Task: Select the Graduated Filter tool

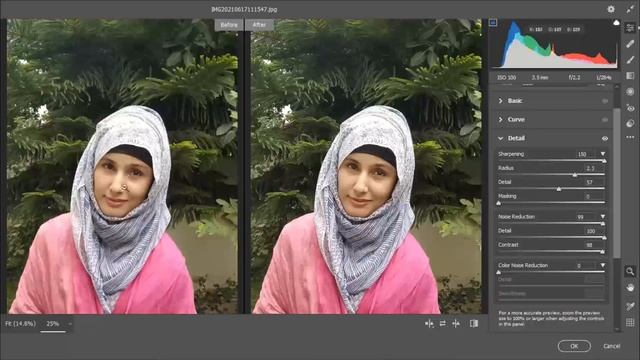Action: 630,76
